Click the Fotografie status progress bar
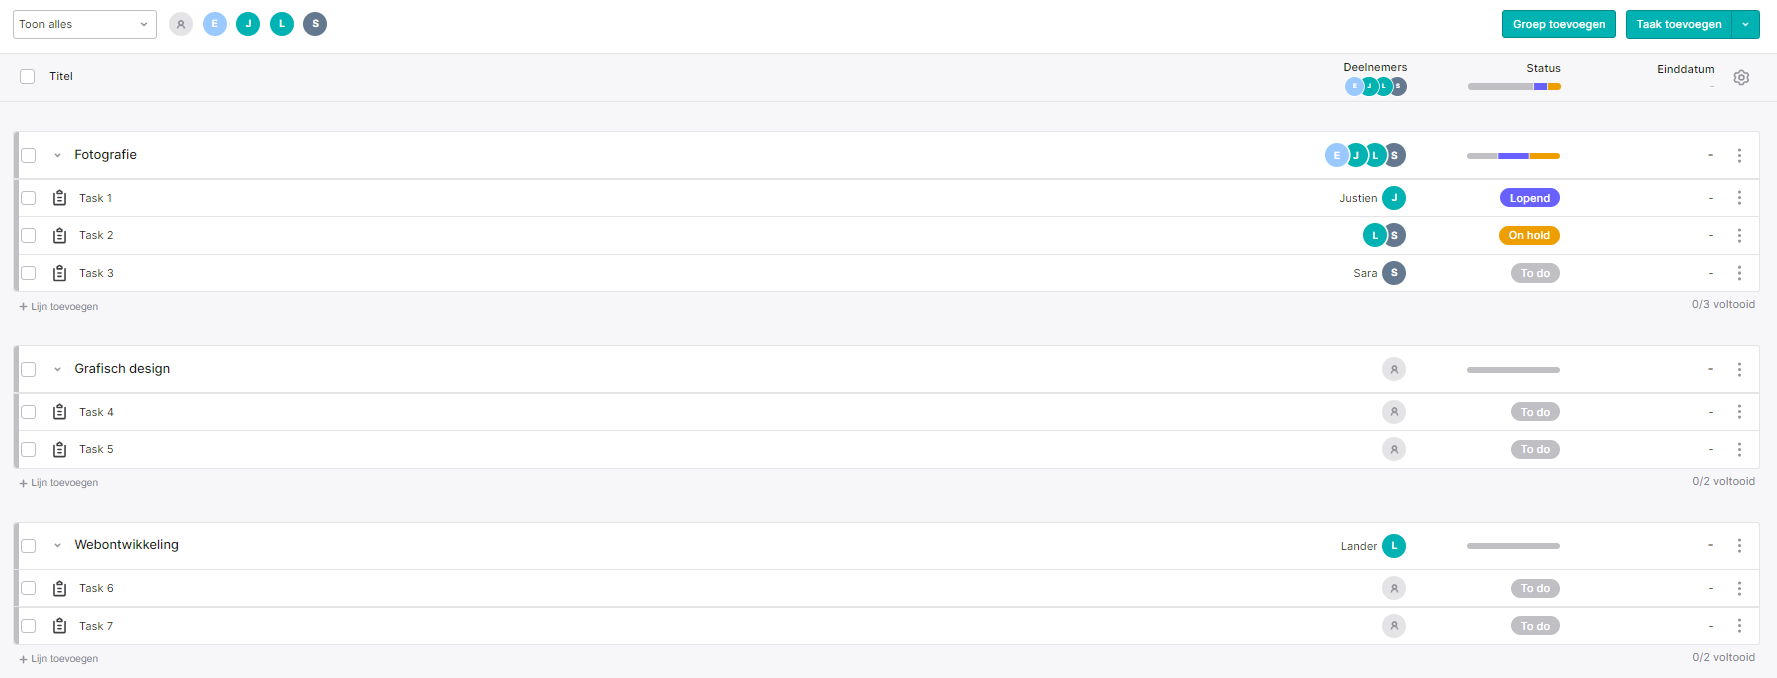This screenshot has height=678, width=1777. click(x=1513, y=155)
